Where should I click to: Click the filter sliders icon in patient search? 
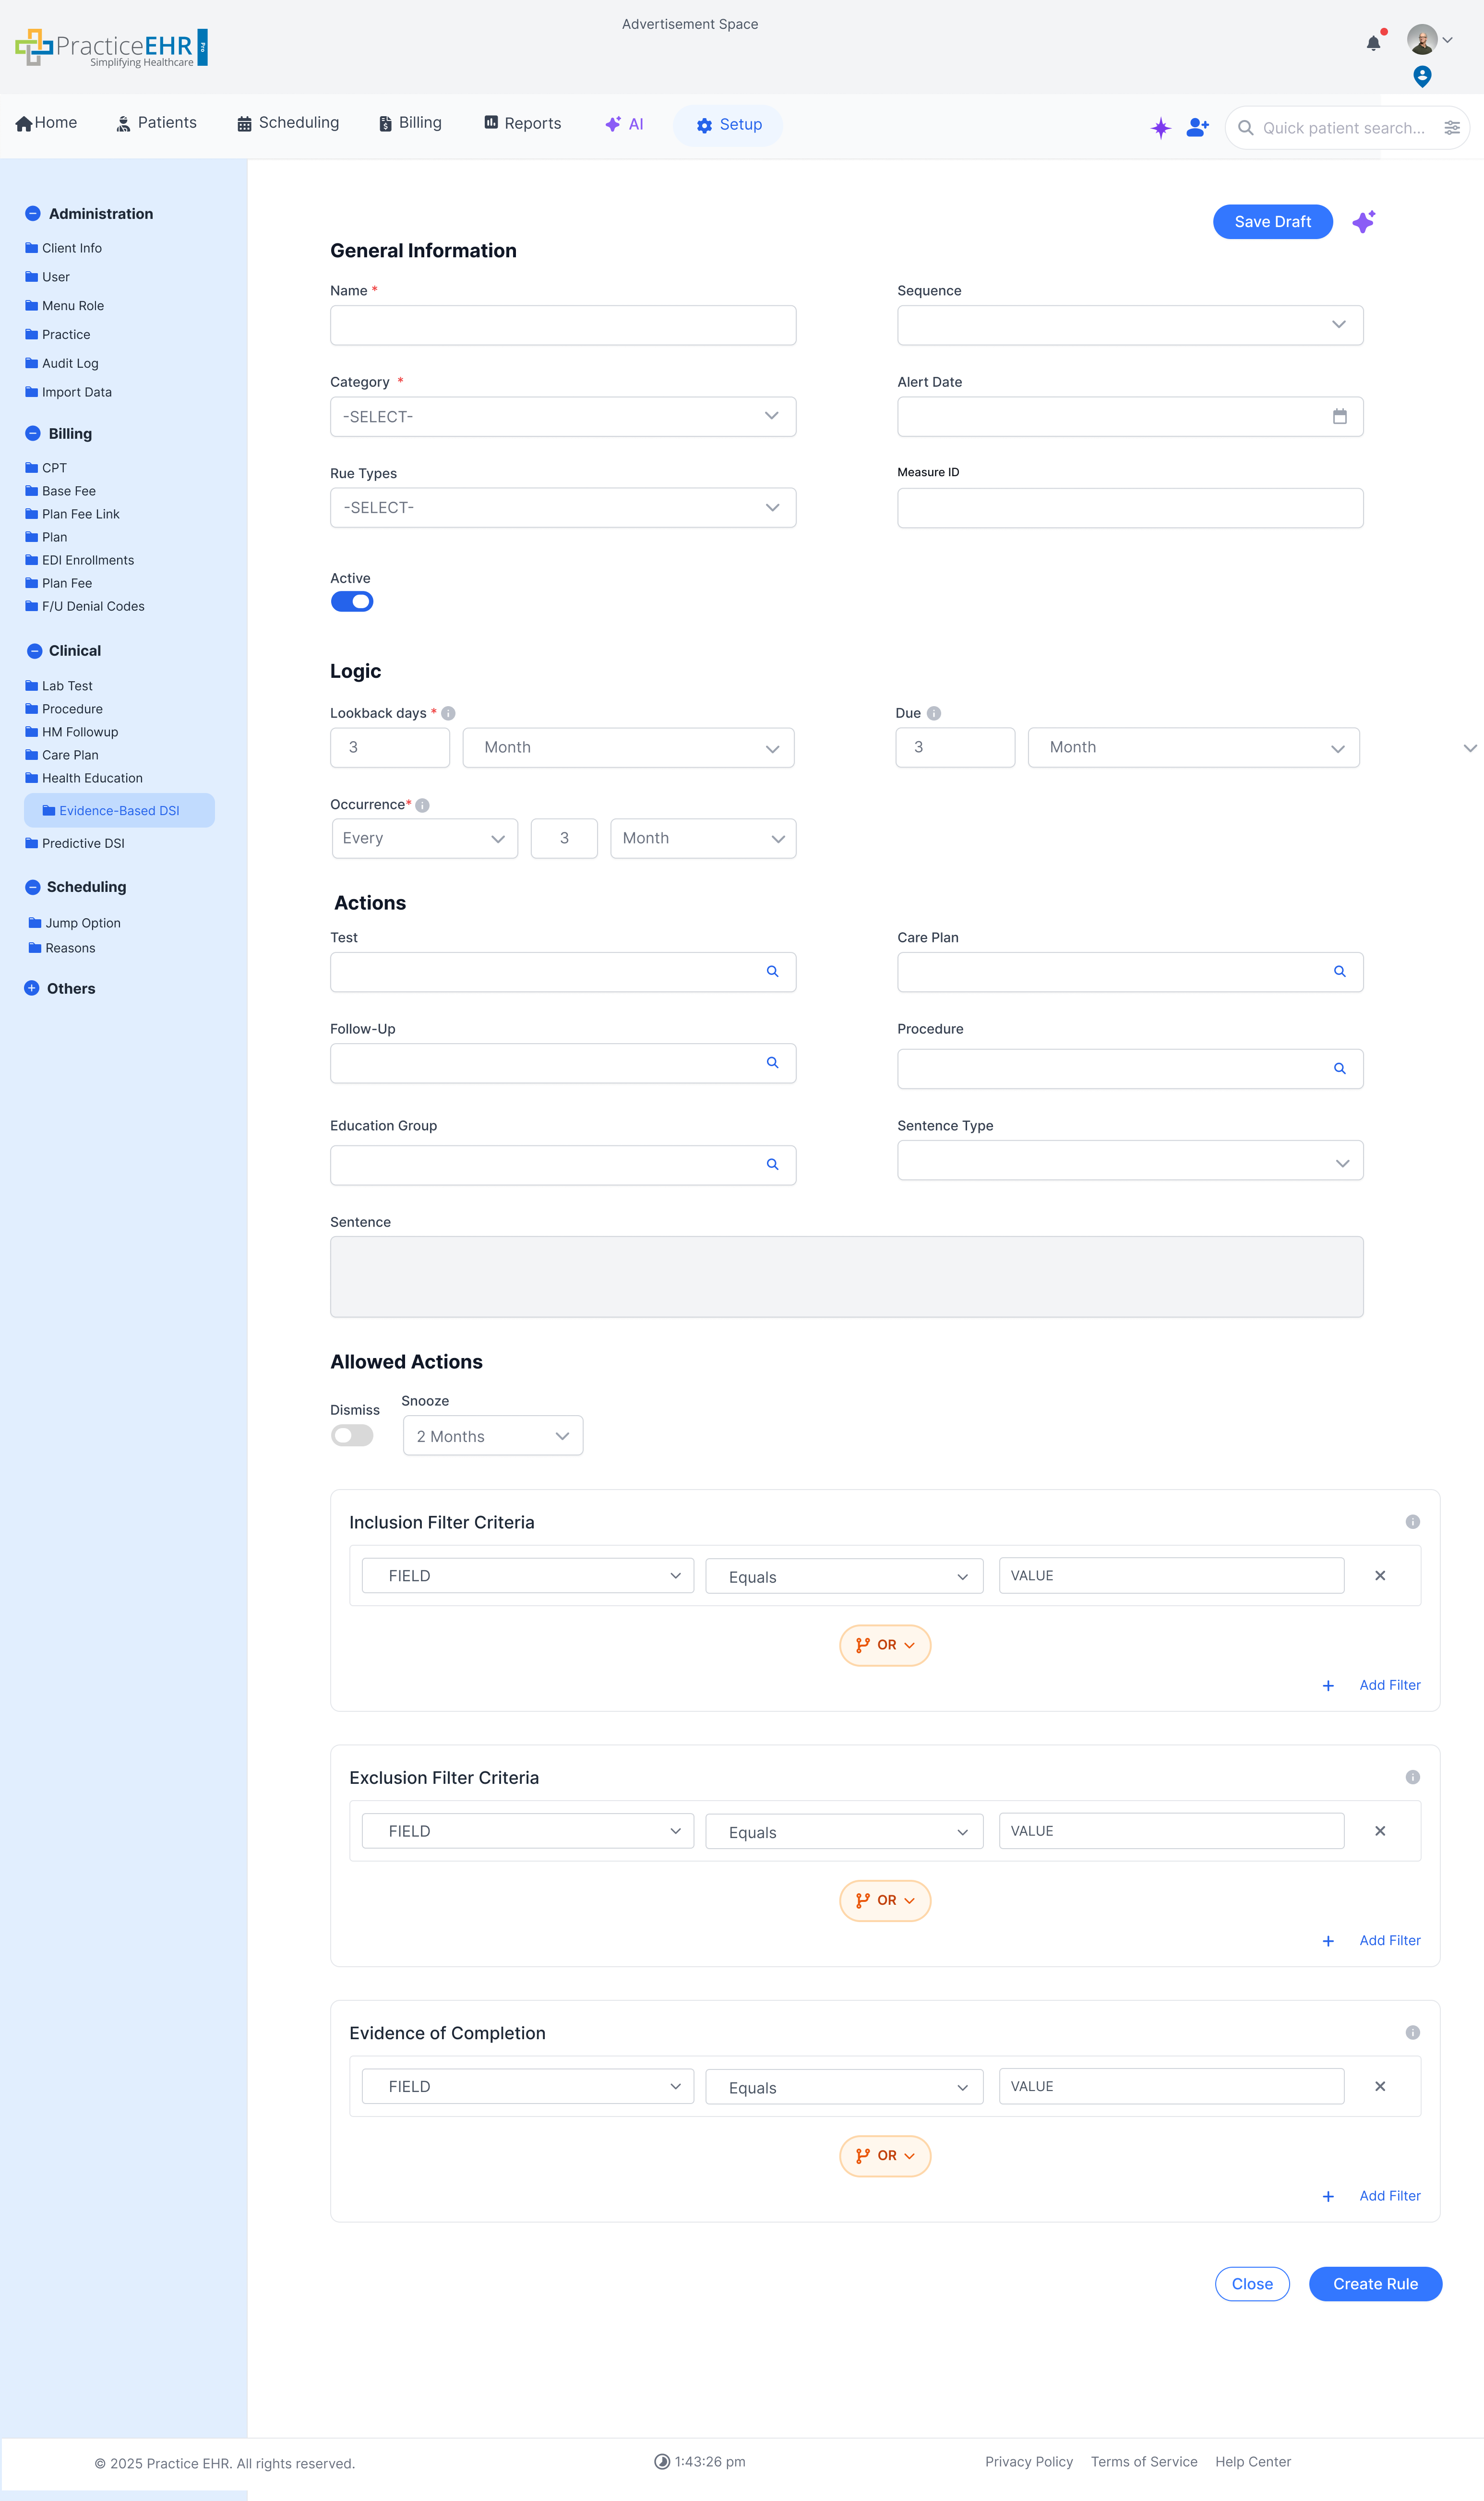[x=1453, y=127]
